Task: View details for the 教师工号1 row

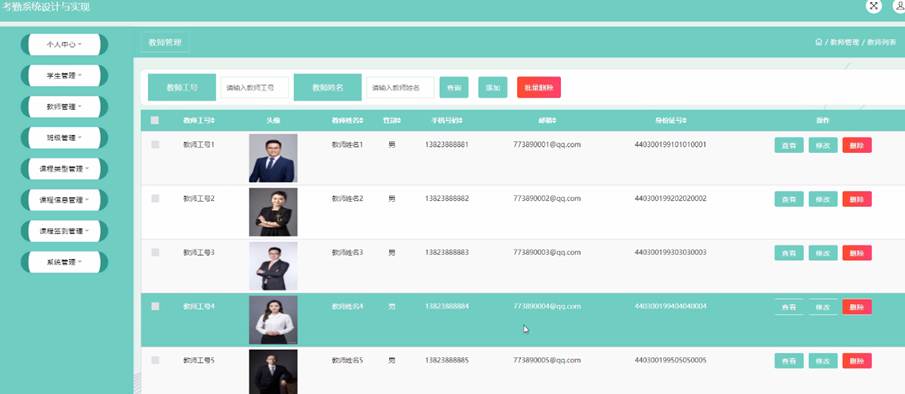Action: pos(788,145)
